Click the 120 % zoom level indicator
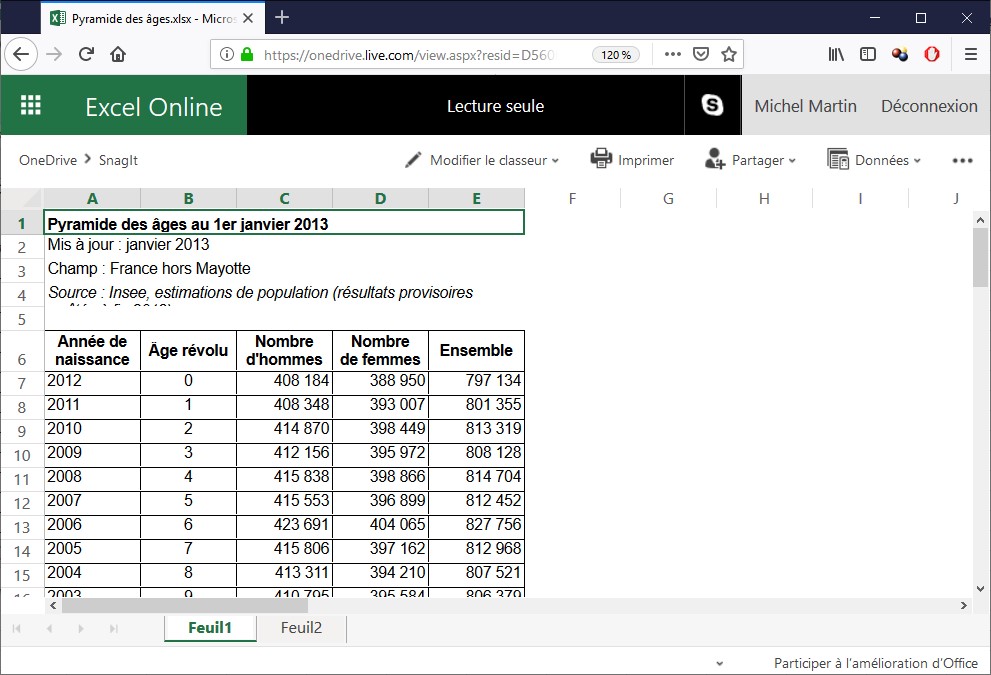The width and height of the screenshot is (991, 675). (616, 55)
